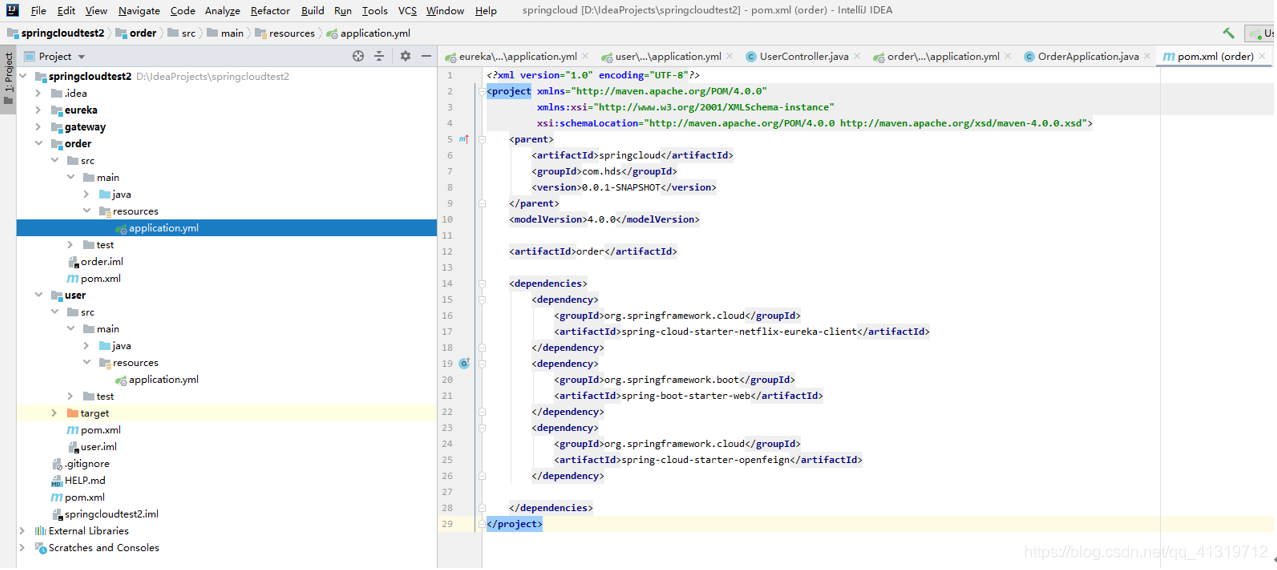Click the gutter marker icon on line 19
Image resolution: width=1277 pixels, height=570 pixels.
(464, 364)
